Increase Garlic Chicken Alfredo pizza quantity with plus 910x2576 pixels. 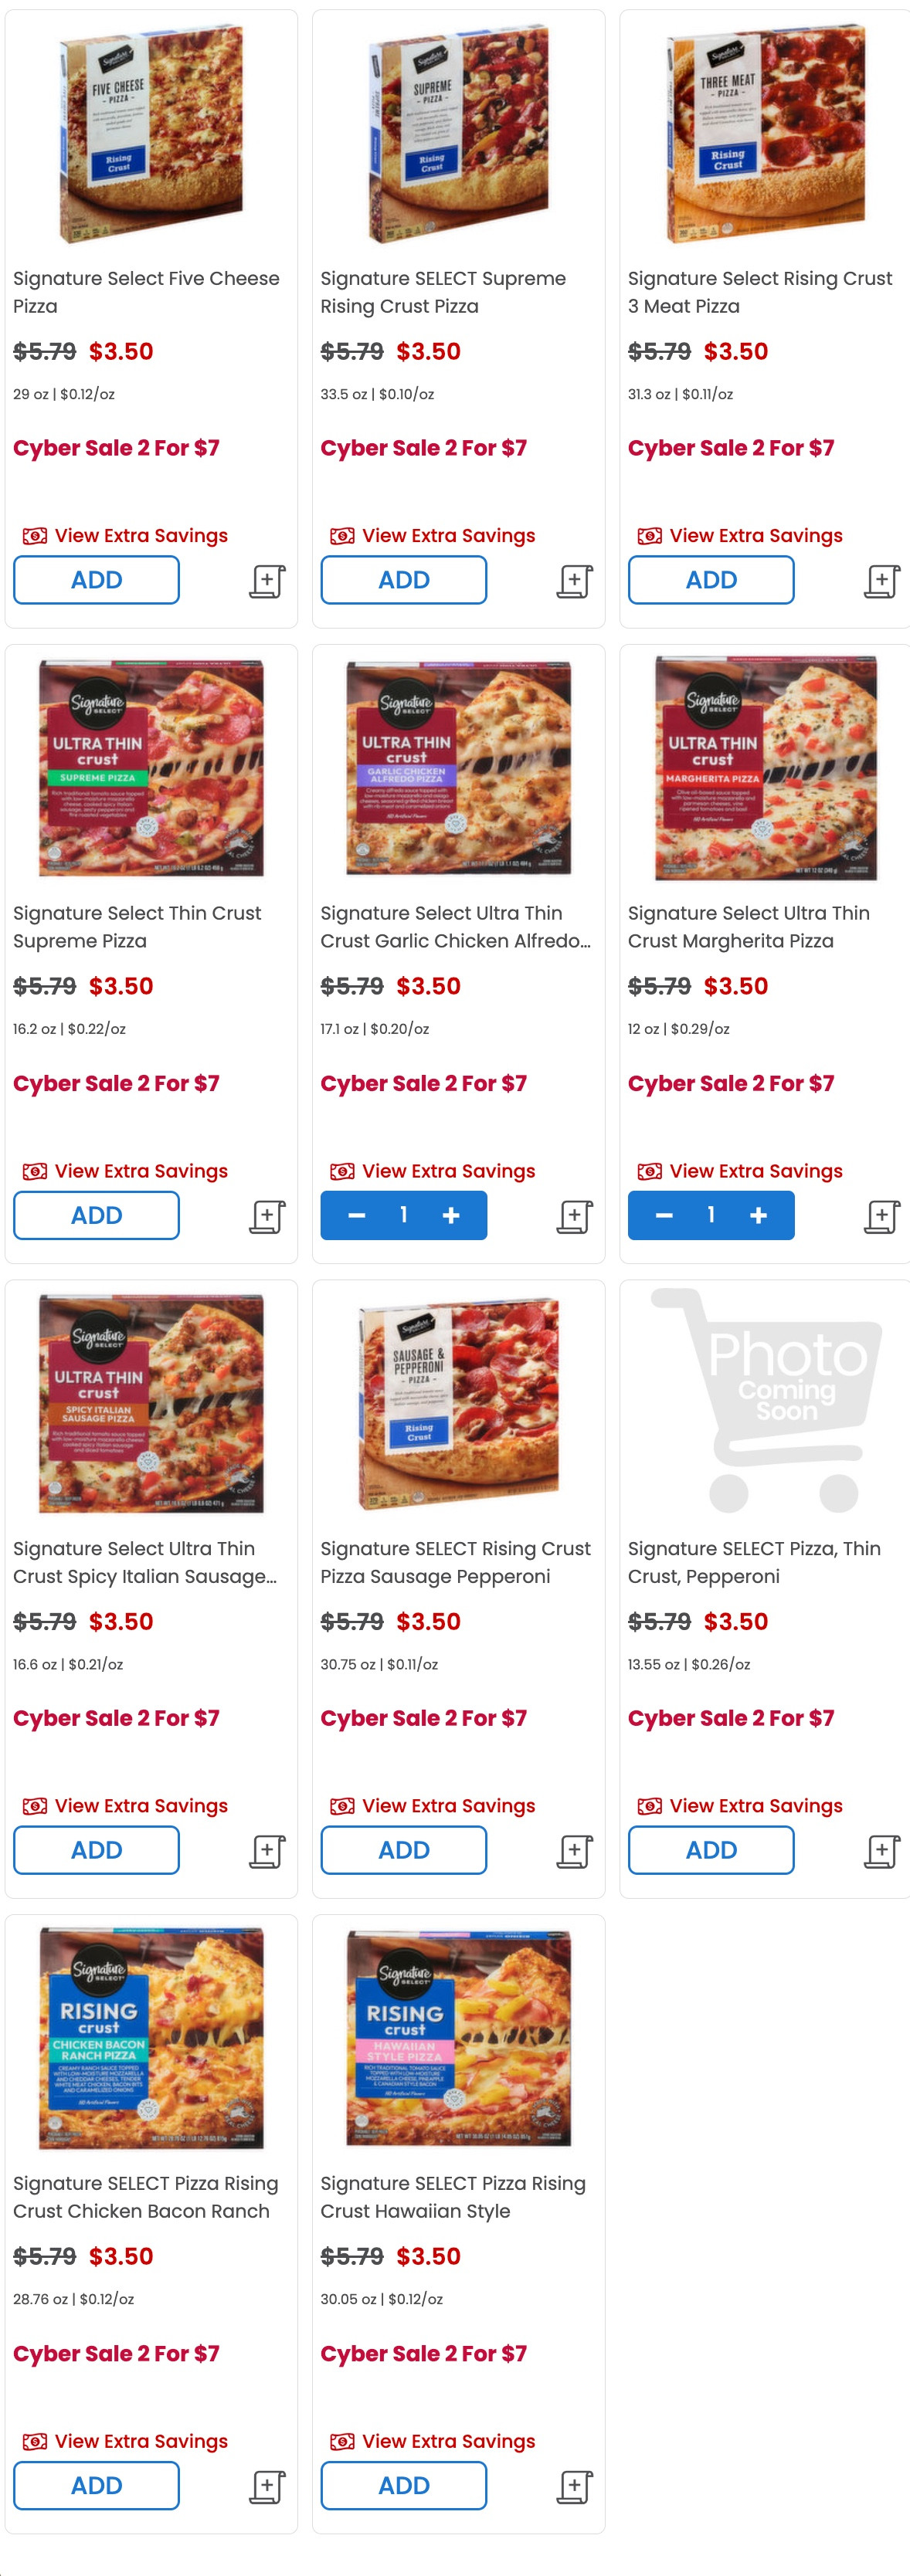pyautogui.click(x=451, y=1215)
